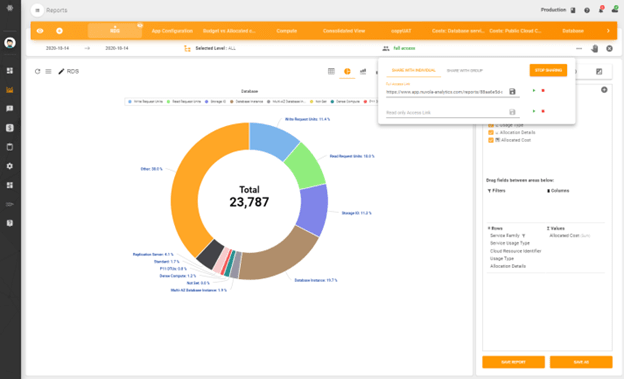Open the list menu beside refresh icon
The height and width of the screenshot is (379, 624).
click(48, 71)
